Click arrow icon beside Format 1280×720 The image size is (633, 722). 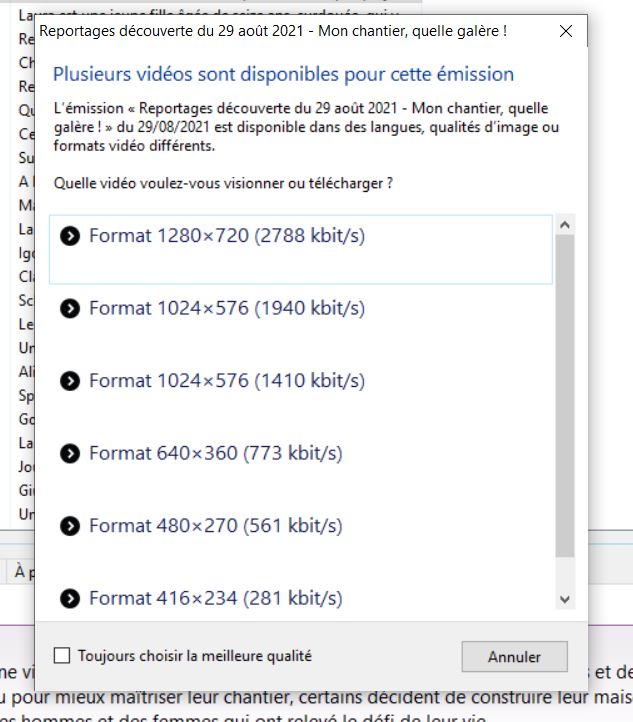click(x=70, y=236)
